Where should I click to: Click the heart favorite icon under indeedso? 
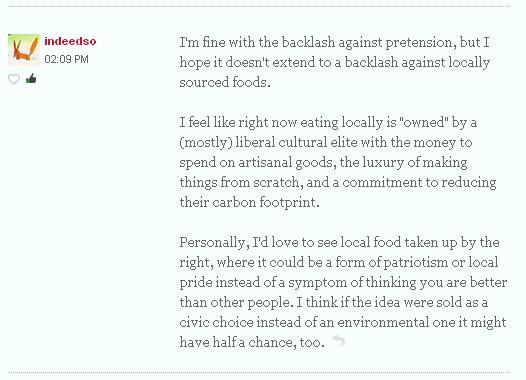tap(14, 79)
